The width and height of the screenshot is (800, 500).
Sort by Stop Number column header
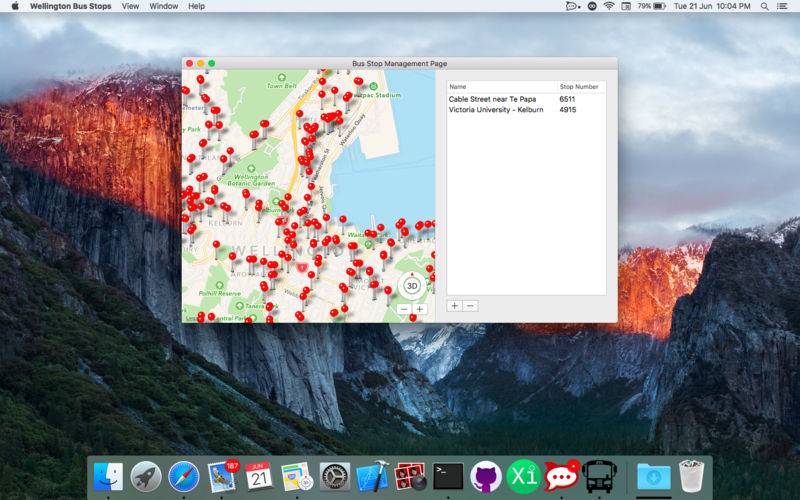(580, 87)
